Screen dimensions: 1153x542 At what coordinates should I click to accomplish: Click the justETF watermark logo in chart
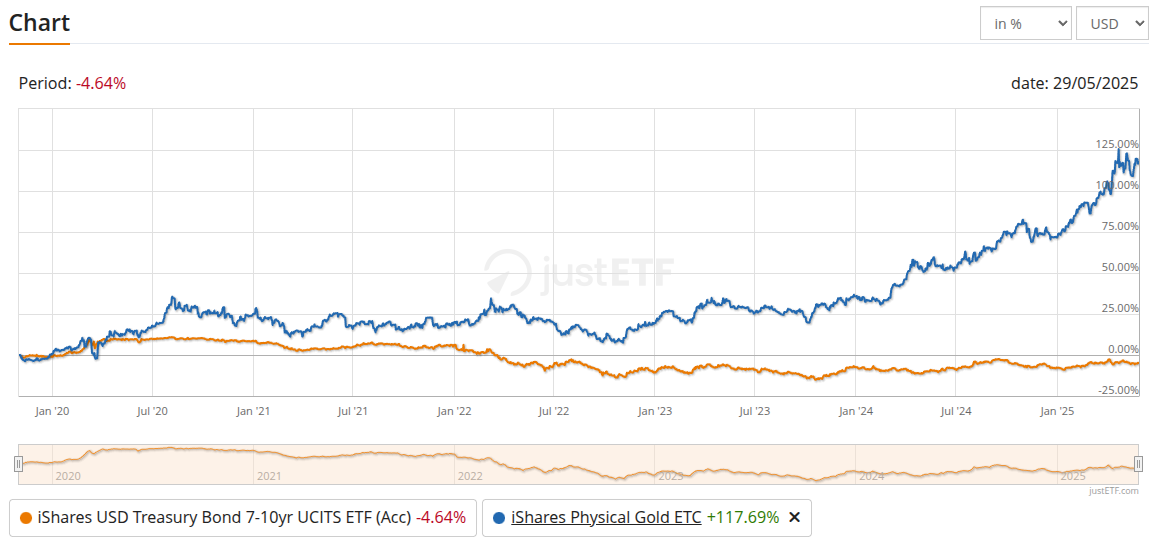click(x=579, y=270)
